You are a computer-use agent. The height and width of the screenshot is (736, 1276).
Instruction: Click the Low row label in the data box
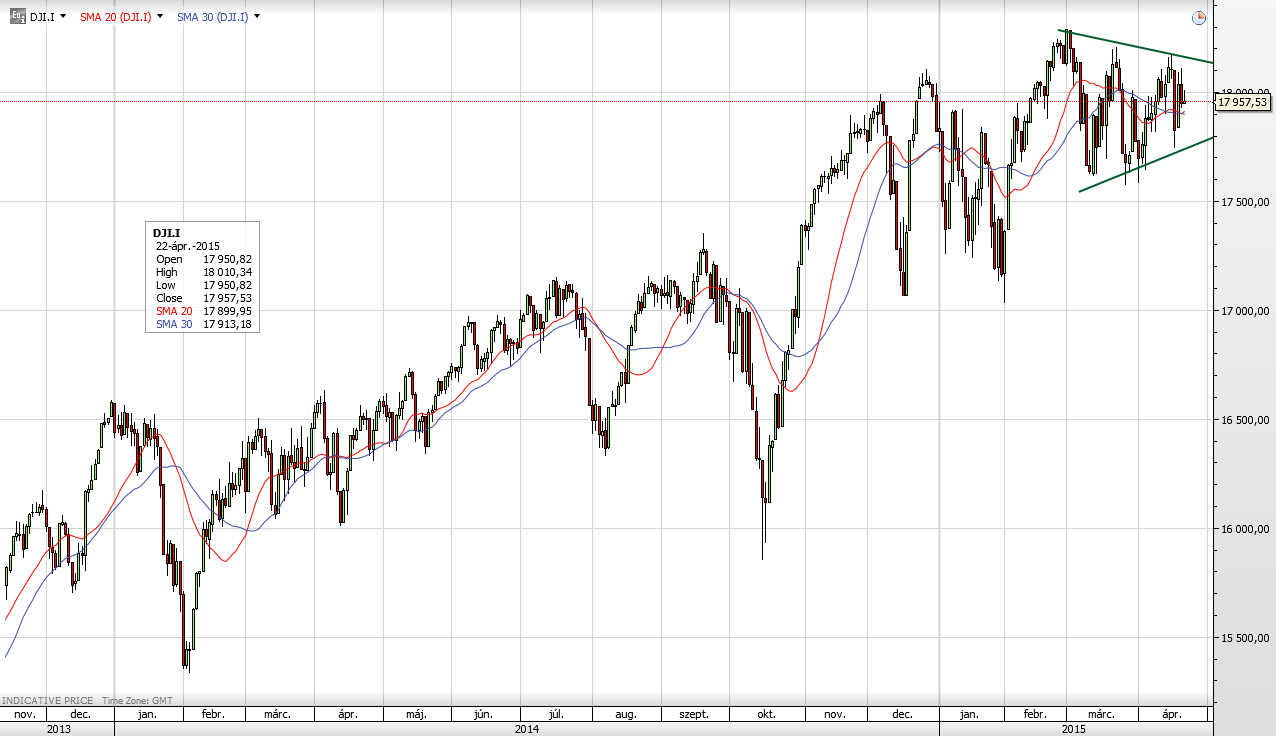(x=165, y=285)
